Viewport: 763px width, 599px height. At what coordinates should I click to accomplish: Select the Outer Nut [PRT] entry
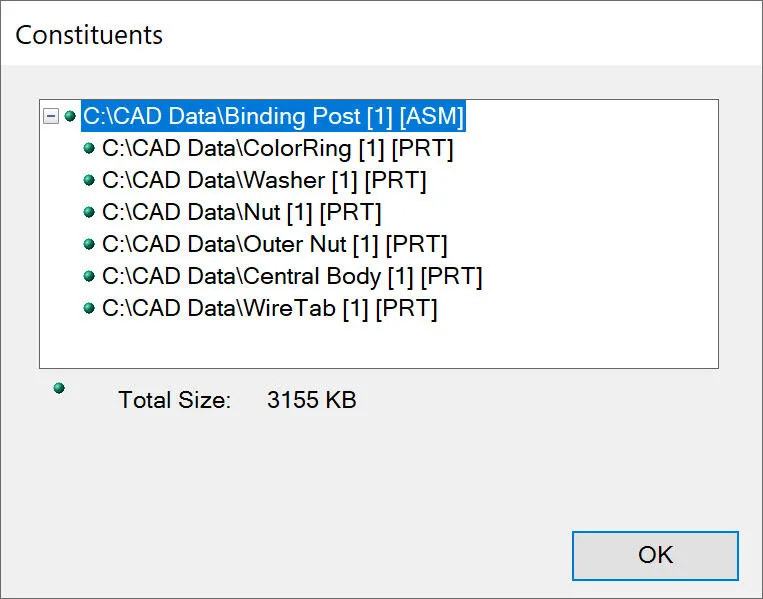coord(274,244)
